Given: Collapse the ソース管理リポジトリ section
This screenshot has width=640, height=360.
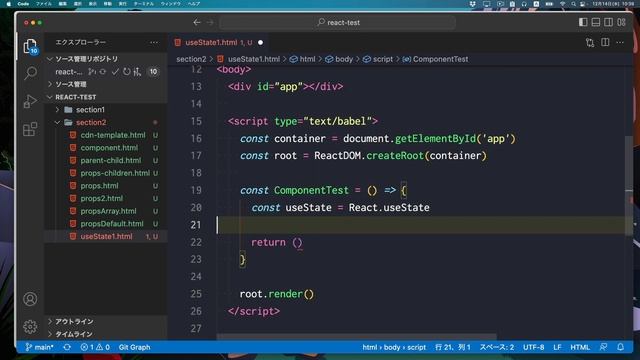Looking at the screenshot, I should (106, 59).
